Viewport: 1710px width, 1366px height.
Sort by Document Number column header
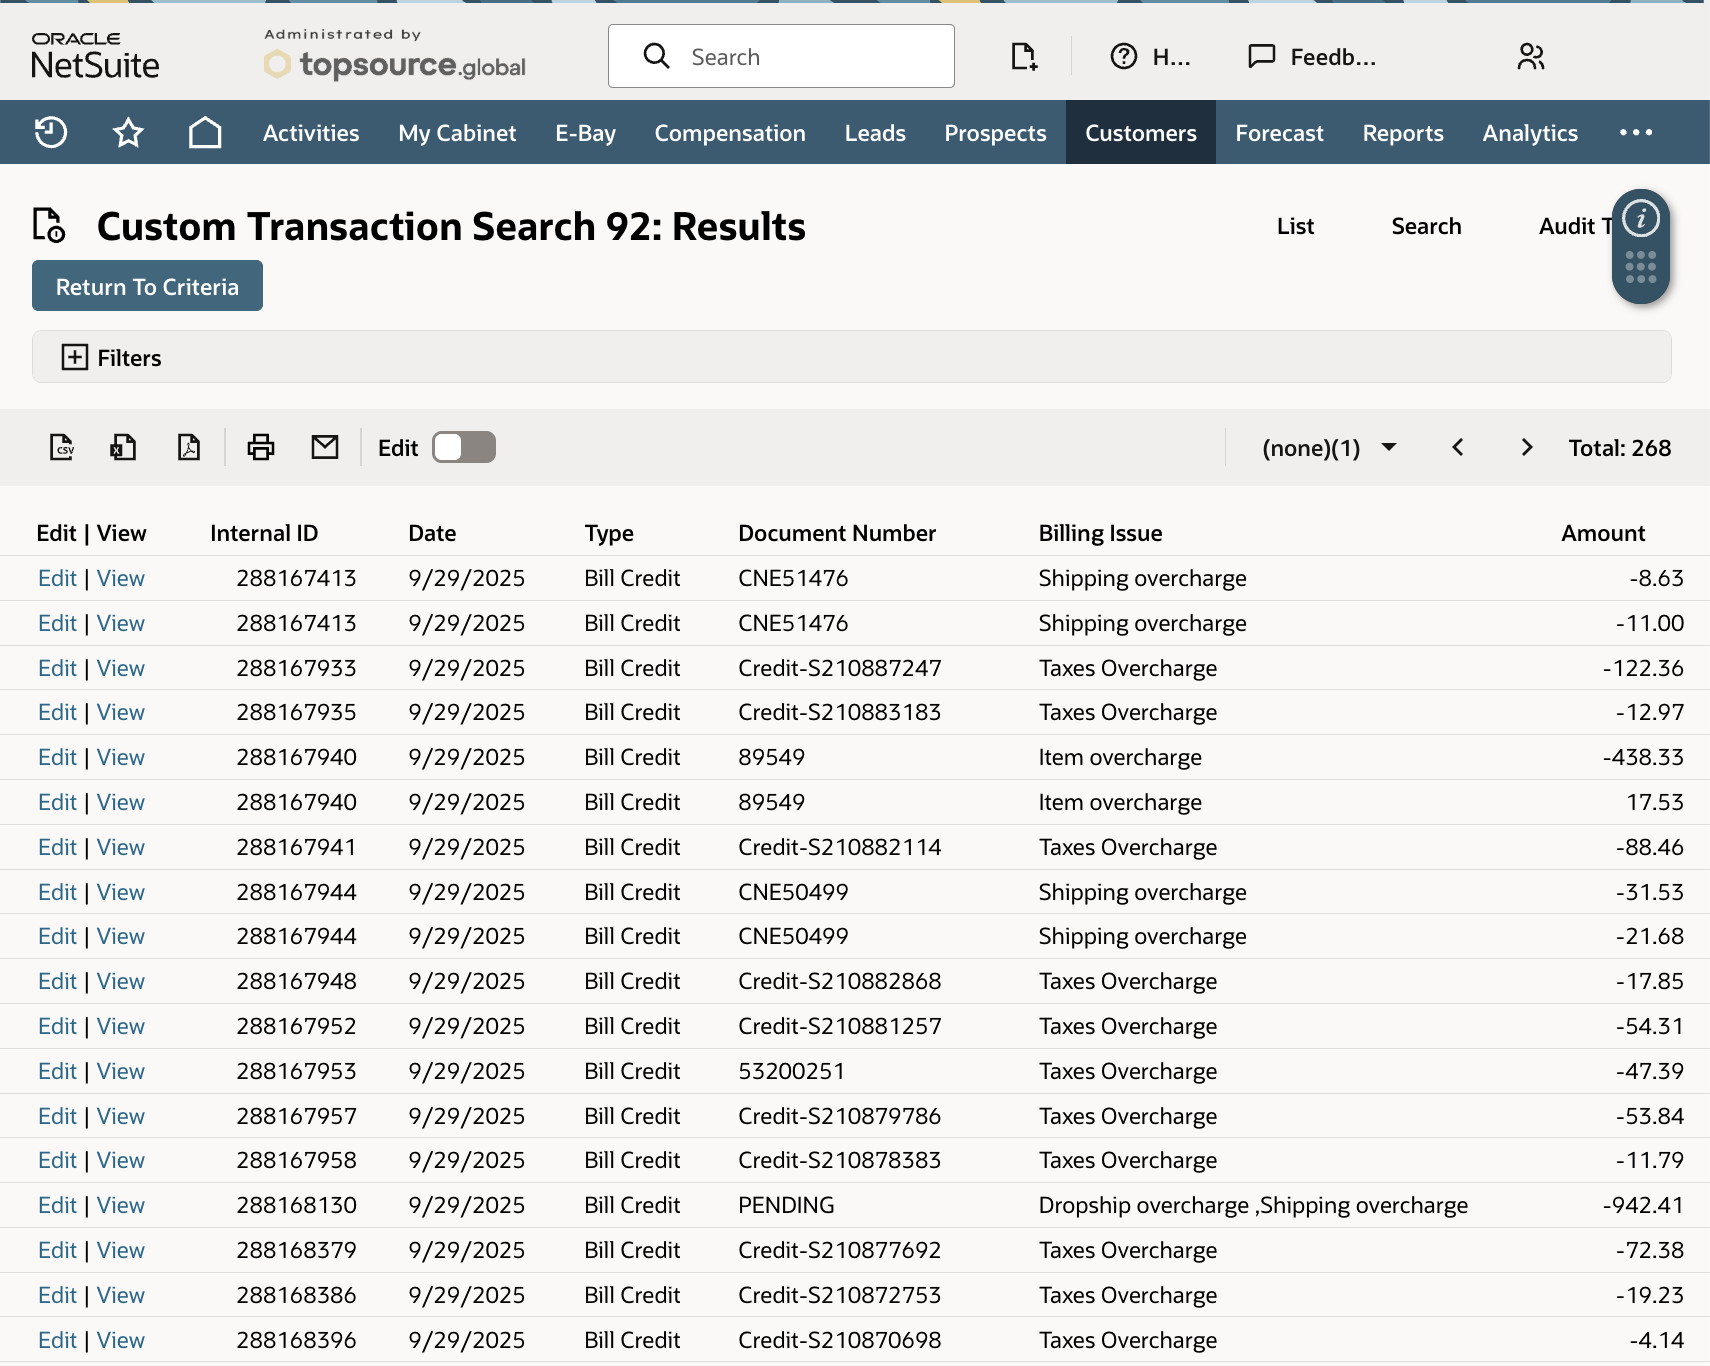tap(837, 533)
